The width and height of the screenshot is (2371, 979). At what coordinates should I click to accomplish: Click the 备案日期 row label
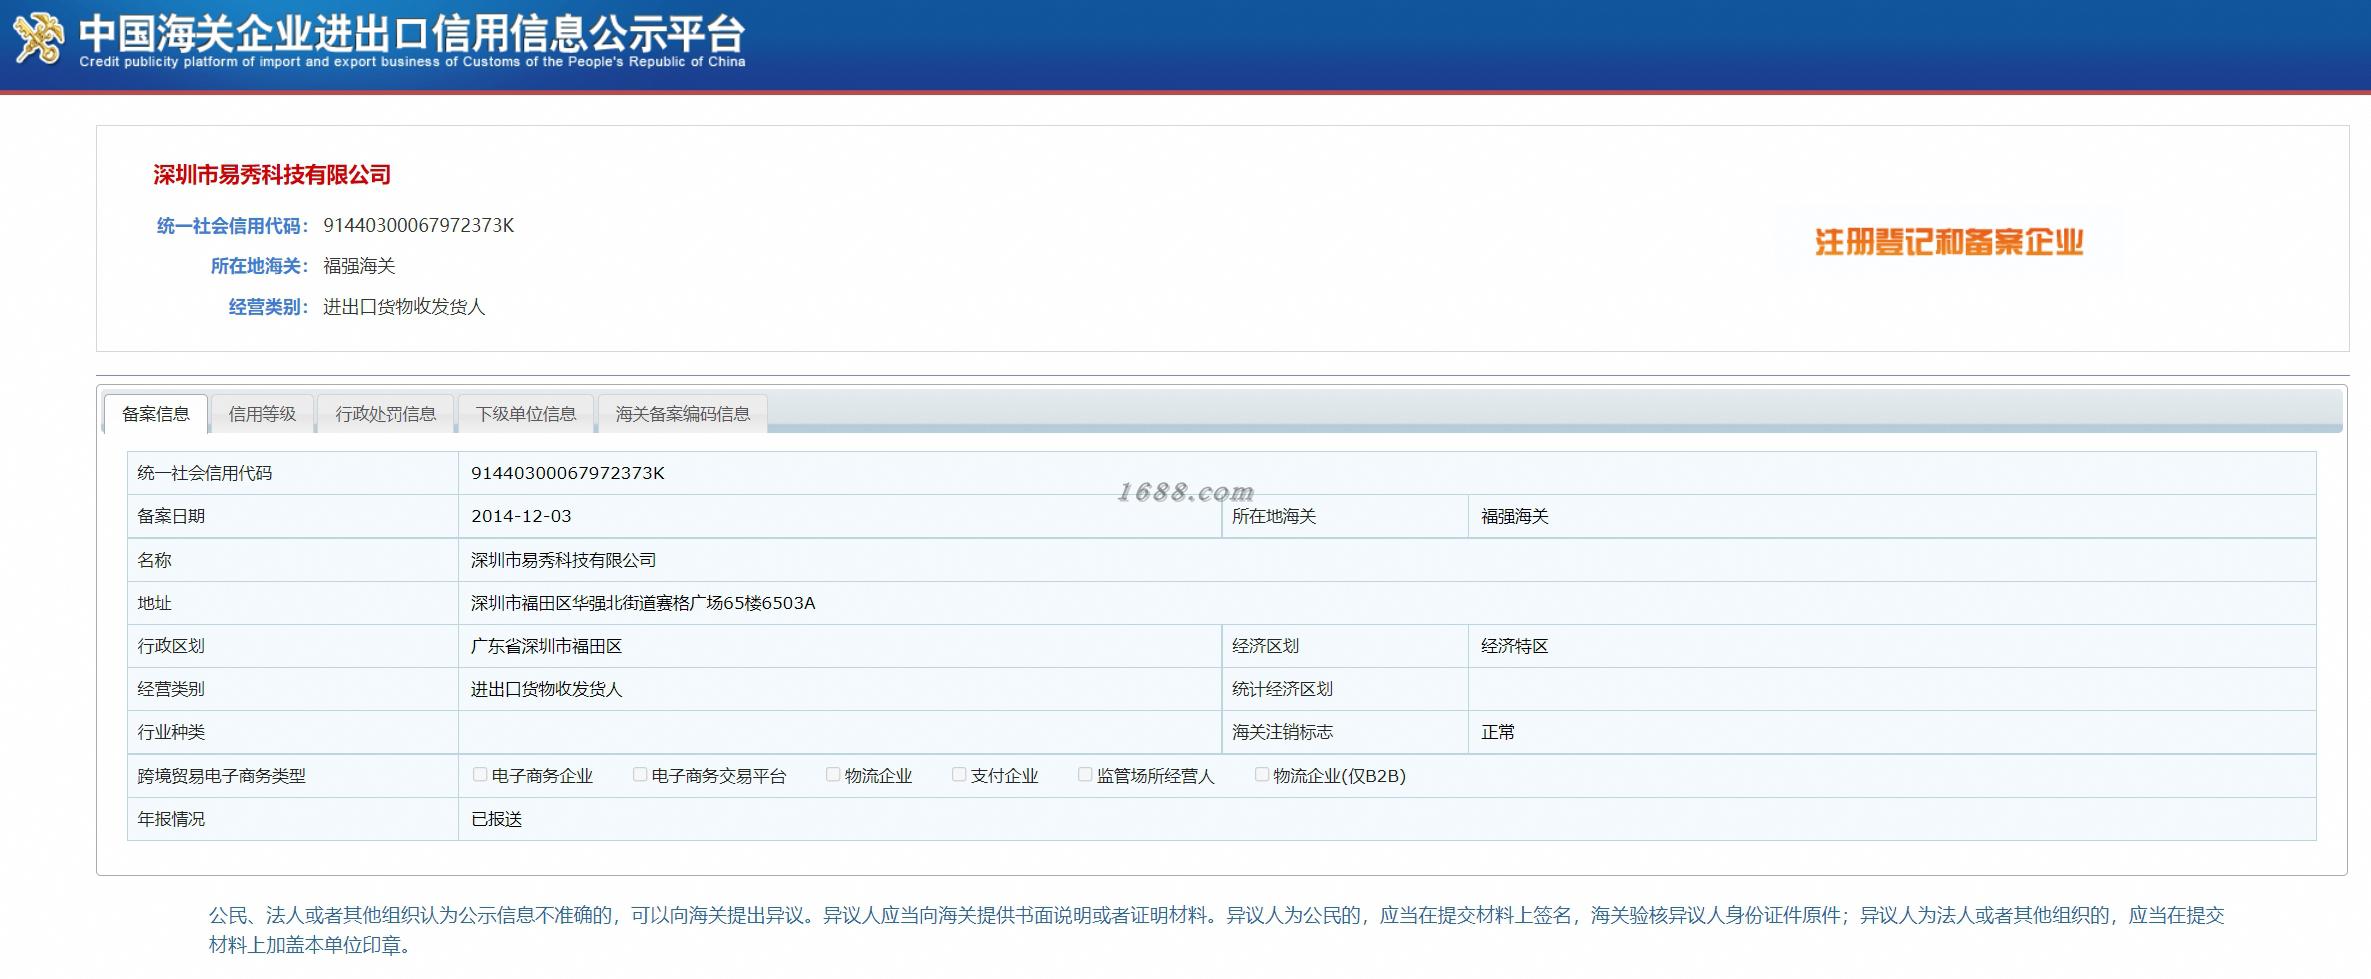coord(171,516)
